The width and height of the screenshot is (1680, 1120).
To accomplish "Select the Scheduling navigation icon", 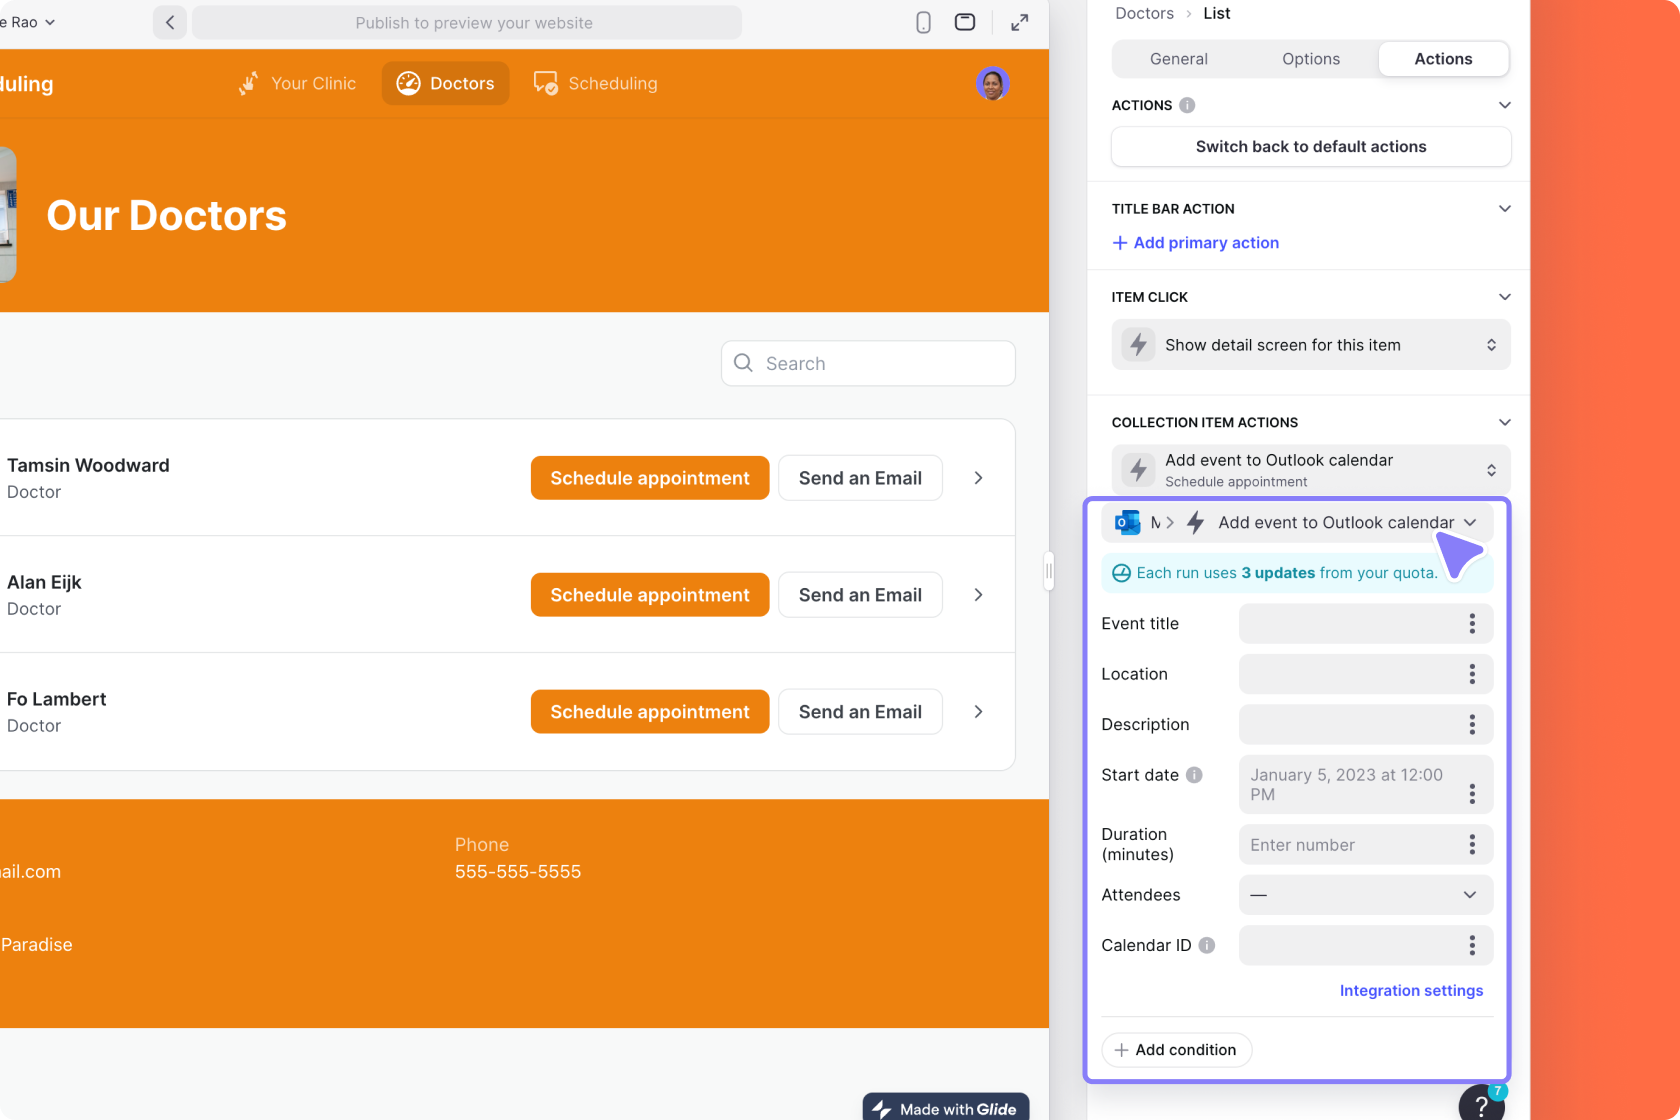I will click(546, 83).
